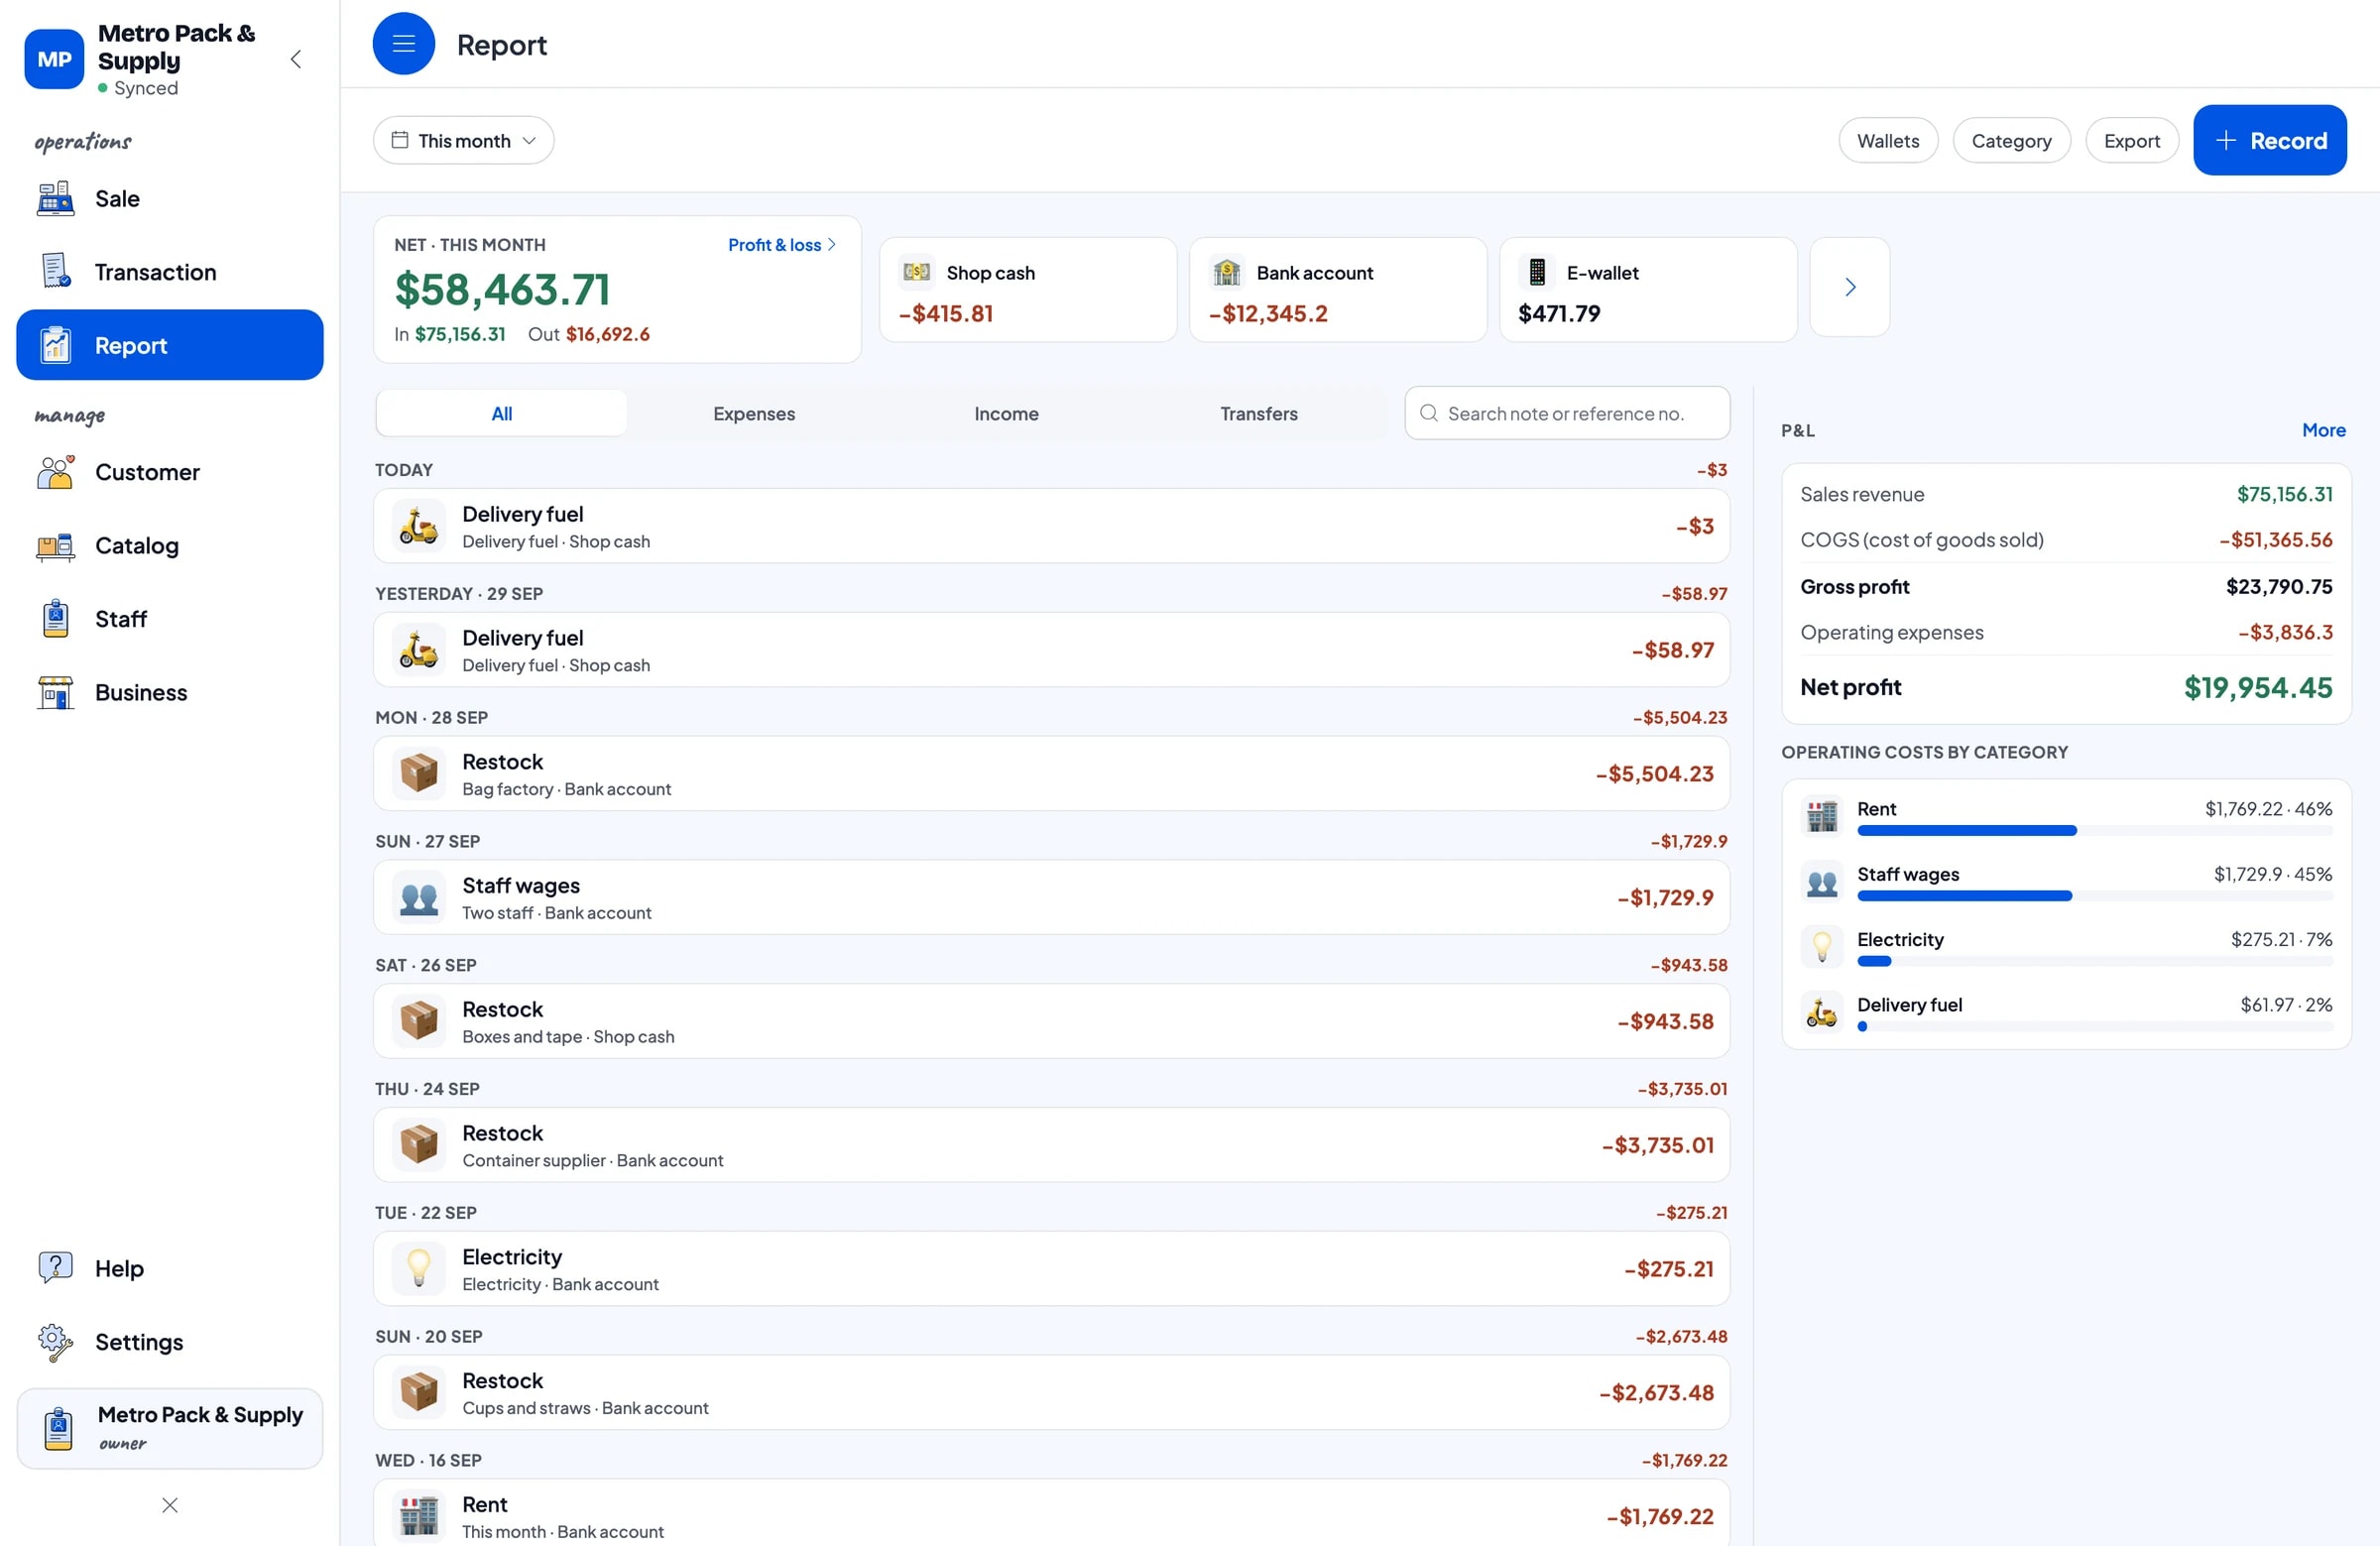
Task: Open the Staff badge icon
Action: [56, 619]
